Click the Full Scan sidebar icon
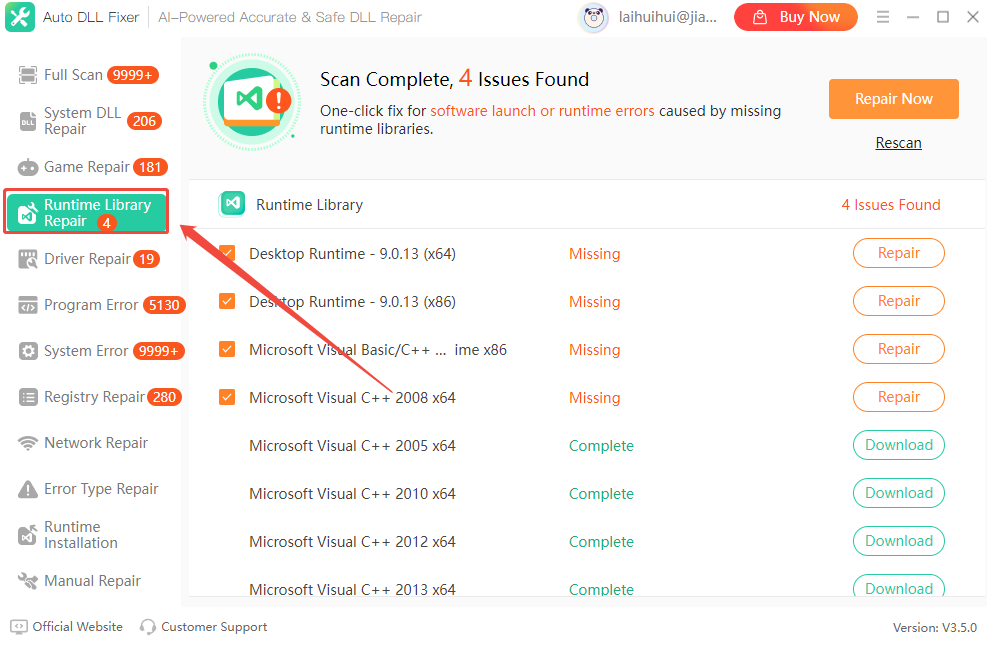This screenshot has height=645, width=987. (x=28, y=75)
